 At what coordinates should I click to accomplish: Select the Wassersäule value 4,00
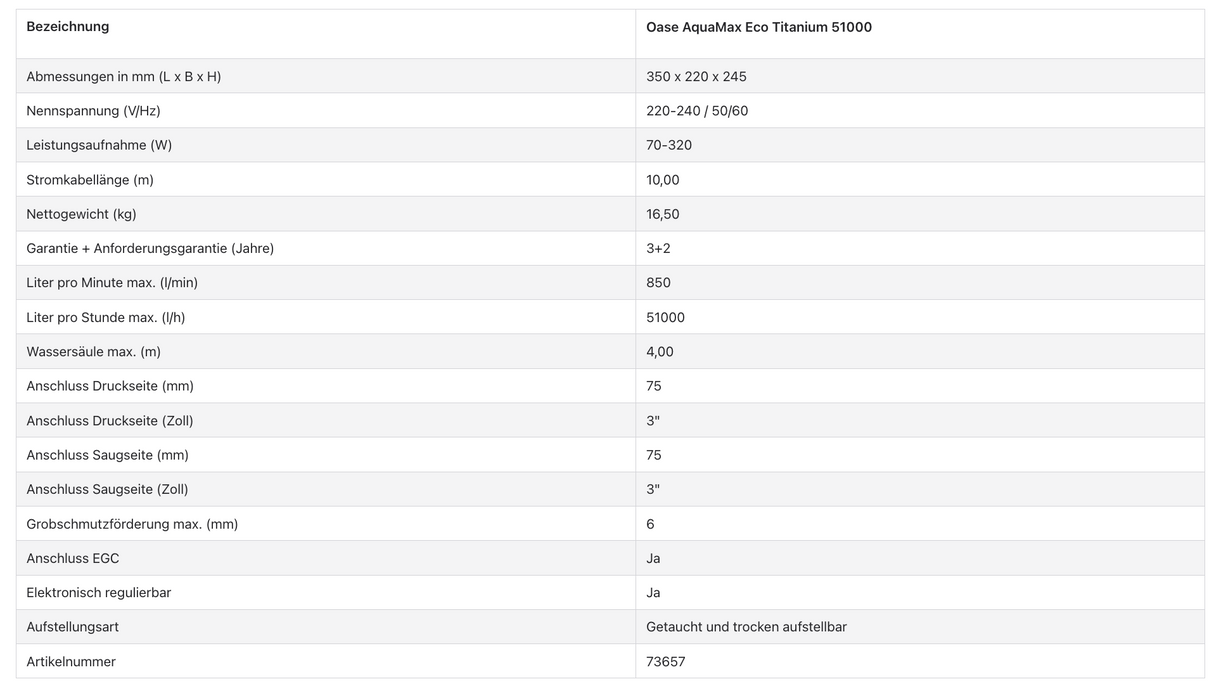coord(660,352)
